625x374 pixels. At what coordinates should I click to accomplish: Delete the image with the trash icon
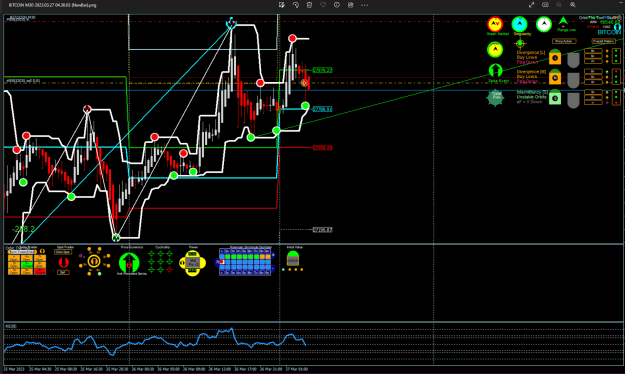pos(309,5)
